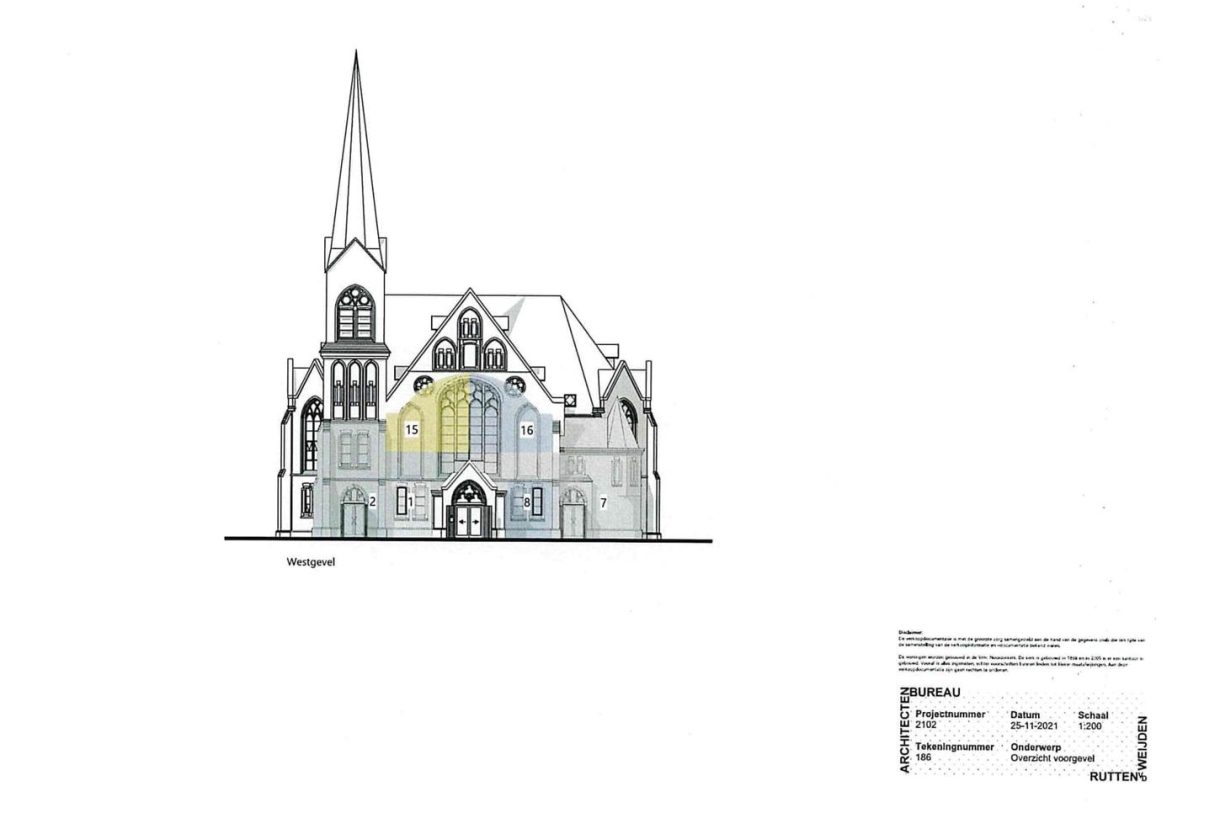Image resolution: width=1220 pixels, height=813 pixels.
Task: Select unit label 16 on the facade
Action: (x=527, y=429)
